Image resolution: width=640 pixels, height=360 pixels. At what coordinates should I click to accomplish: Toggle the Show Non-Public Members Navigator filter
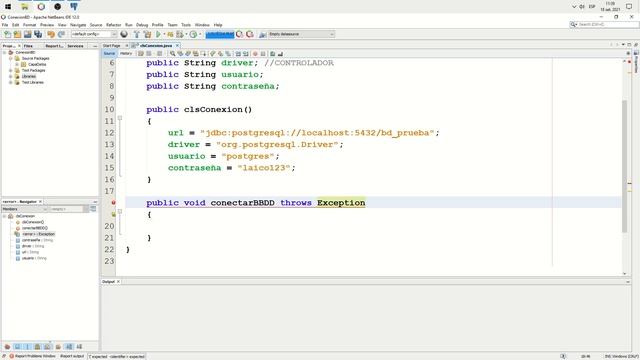click(38, 347)
